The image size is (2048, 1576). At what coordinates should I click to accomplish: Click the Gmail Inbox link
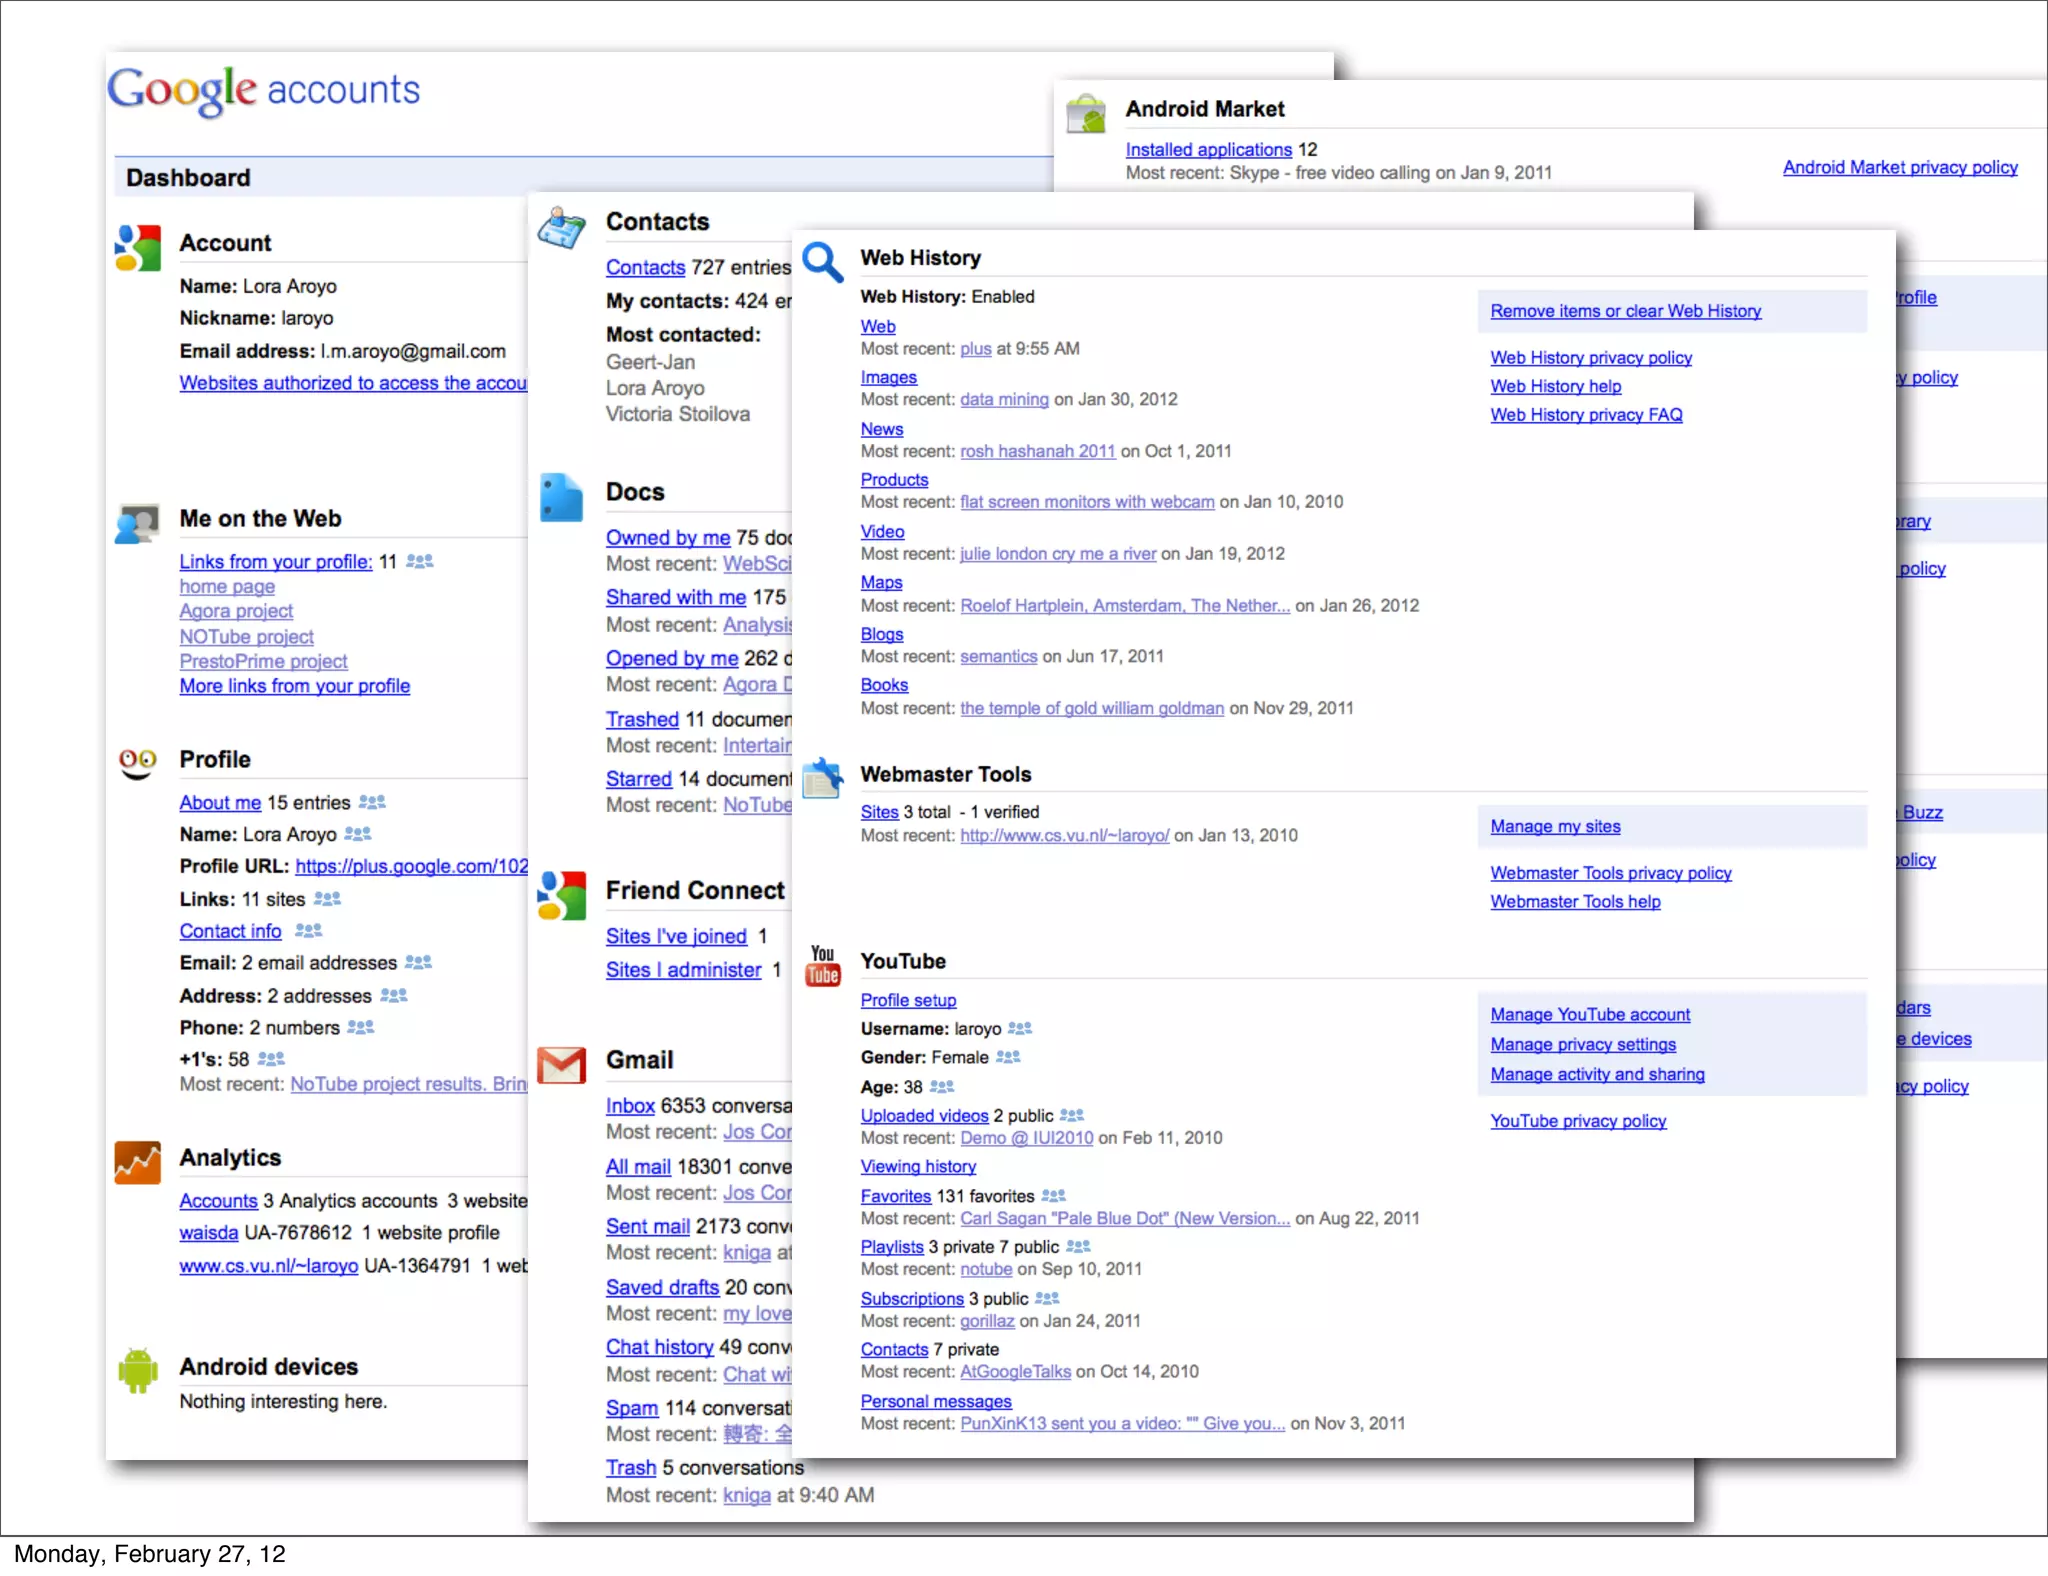[x=630, y=1105]
